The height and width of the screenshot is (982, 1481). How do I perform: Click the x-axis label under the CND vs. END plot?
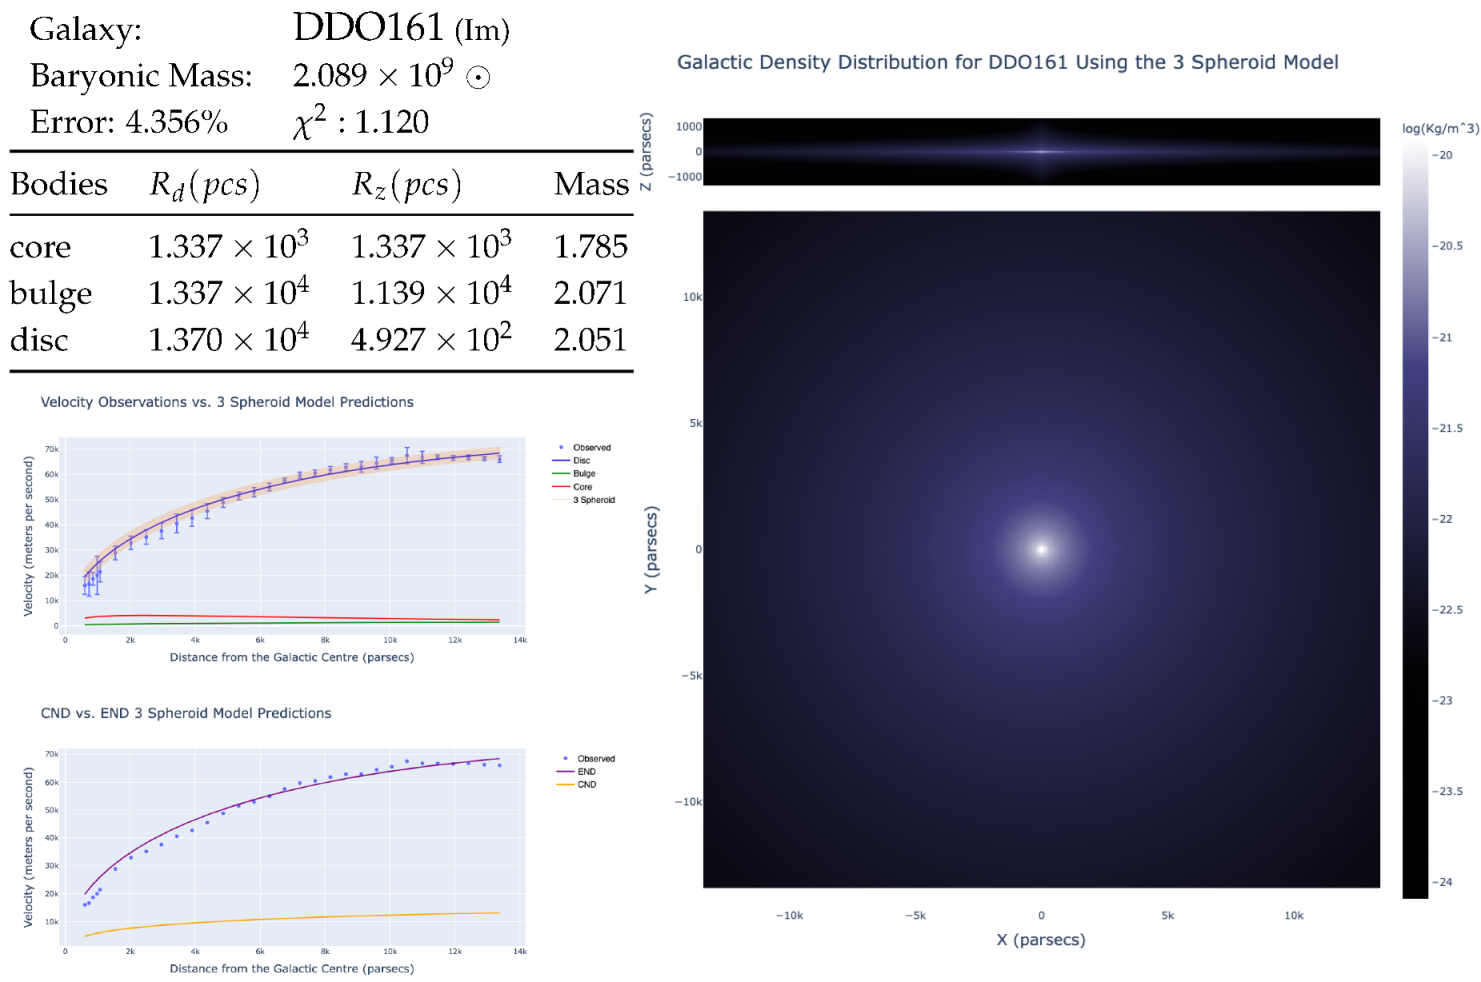(292, 968)
